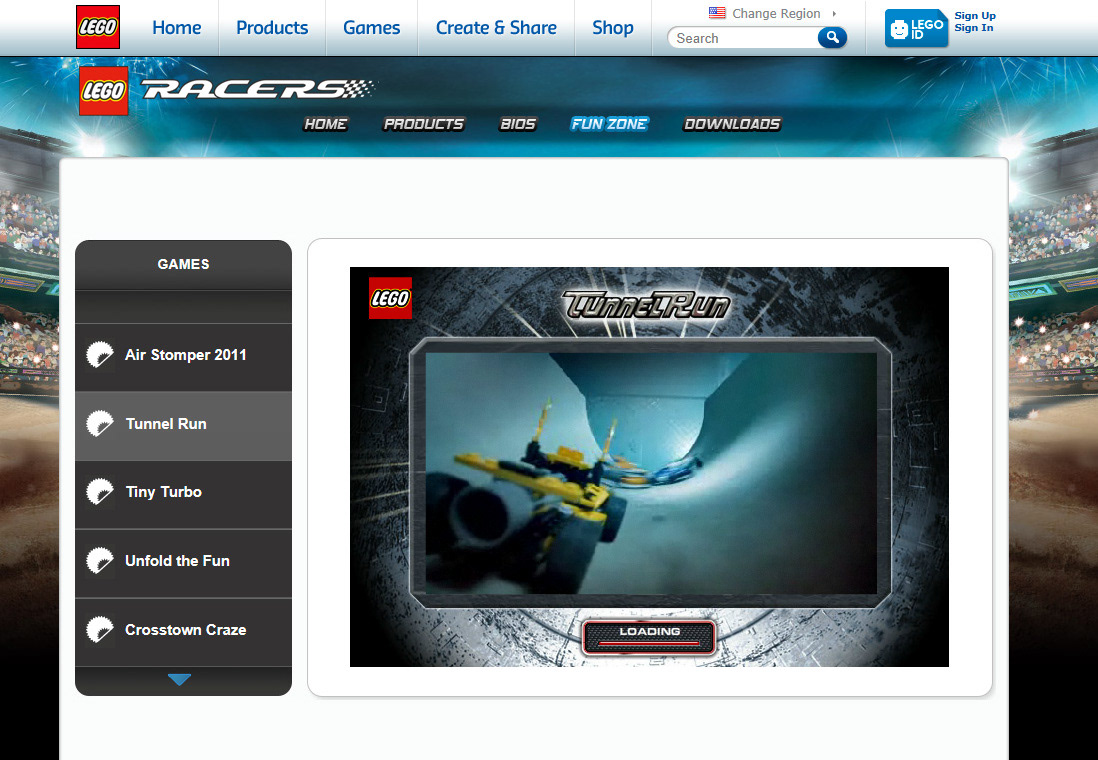Open the Create & Share menu
The width and height of the screenshot is (1098, 760).
496,27
